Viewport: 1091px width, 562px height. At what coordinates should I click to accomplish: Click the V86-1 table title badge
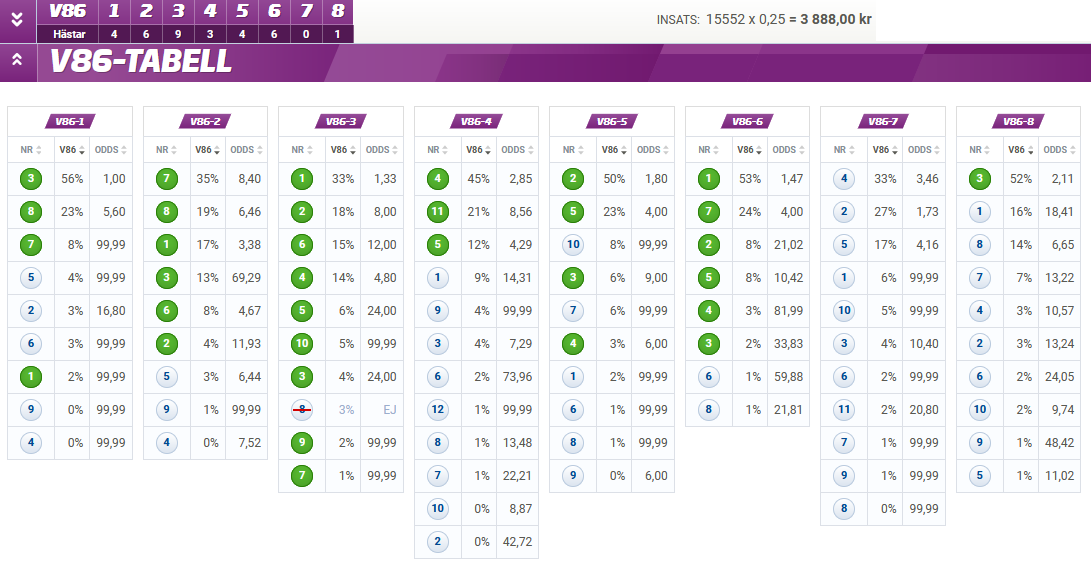click(70, 122)
